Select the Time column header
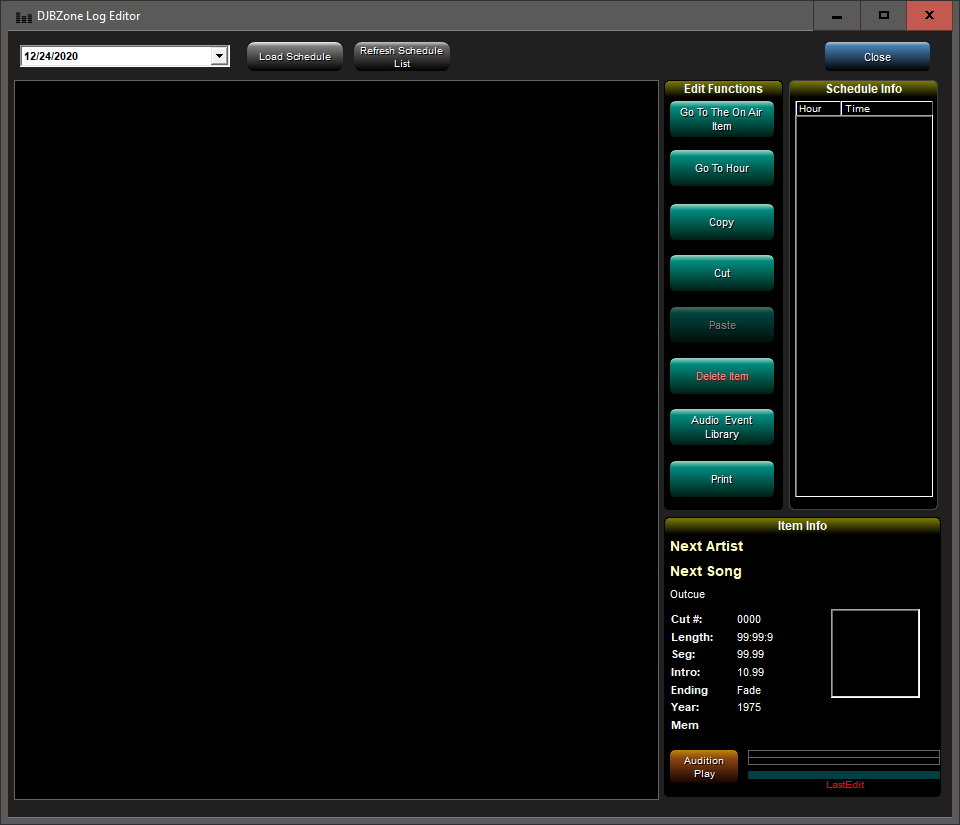This screenshot has width=960, height=825. point(886,109)
